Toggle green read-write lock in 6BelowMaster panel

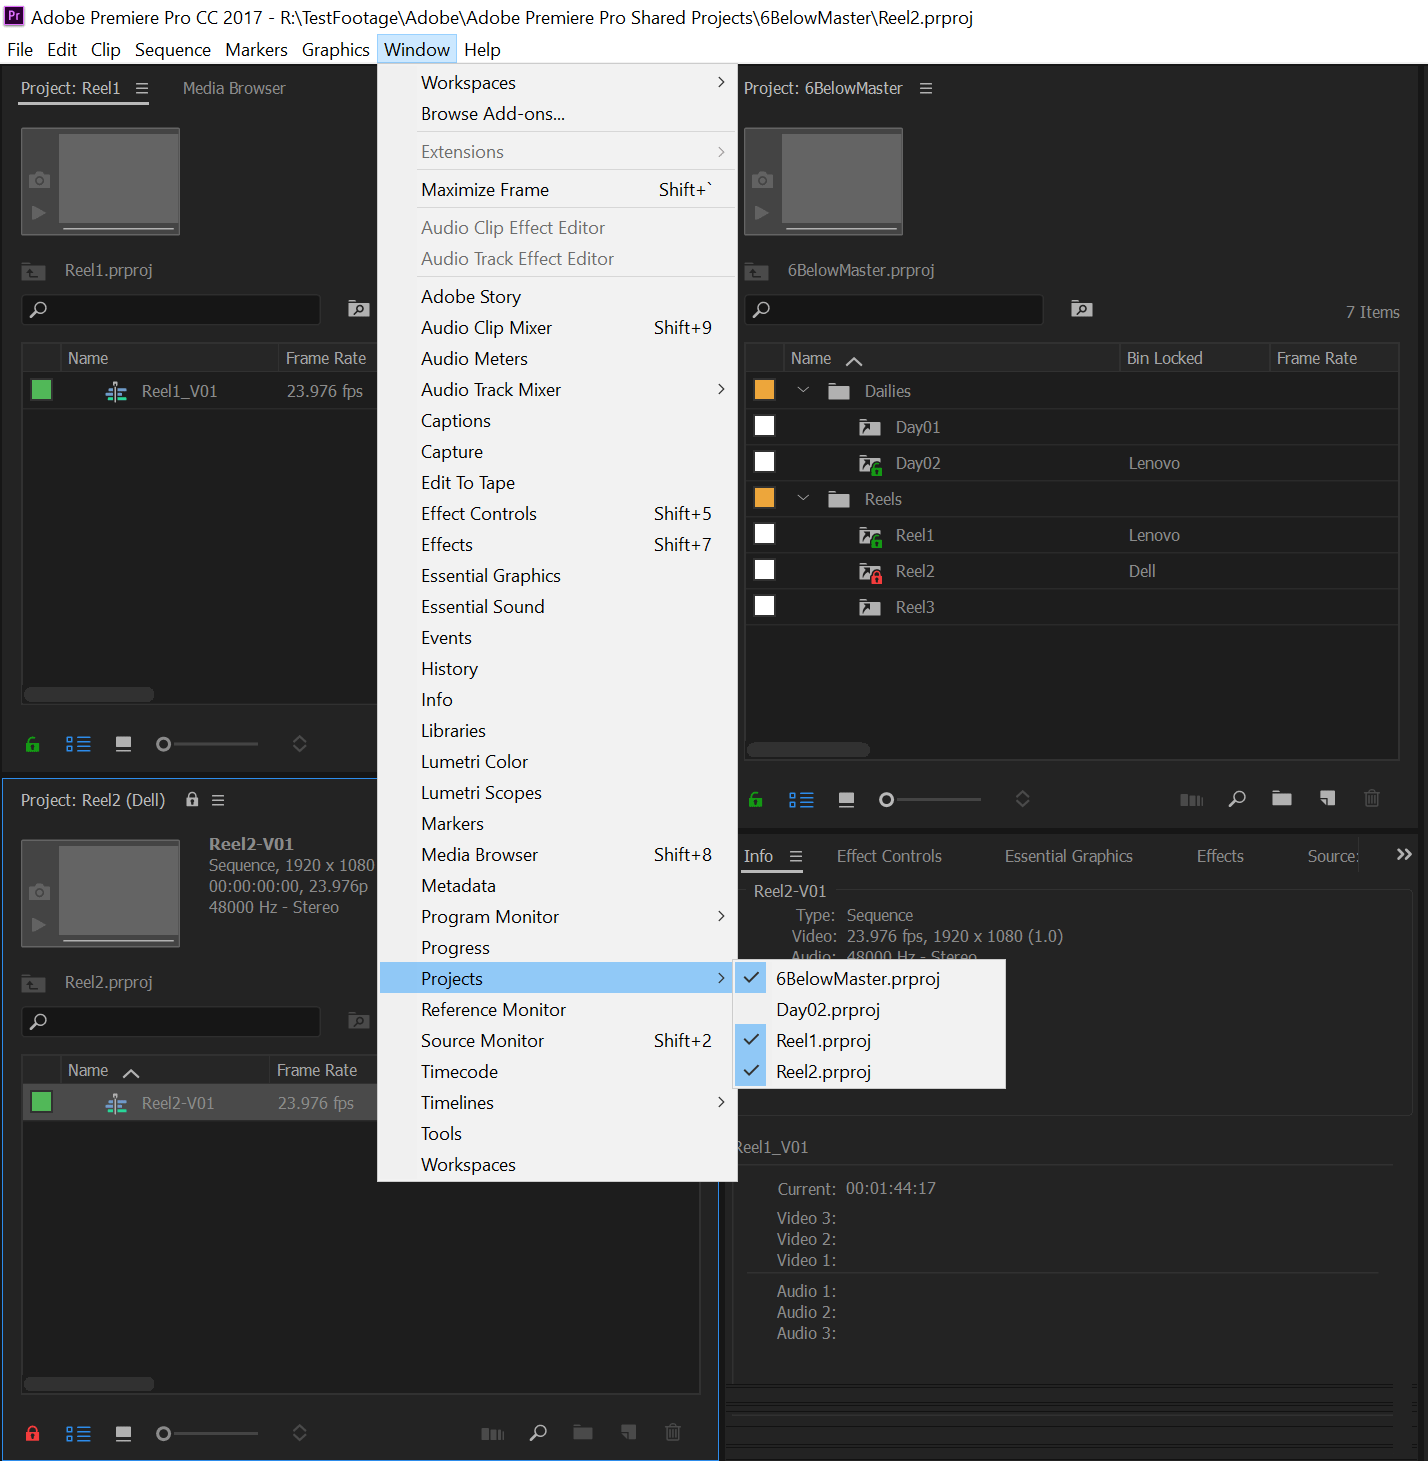[x=755, y=799]
